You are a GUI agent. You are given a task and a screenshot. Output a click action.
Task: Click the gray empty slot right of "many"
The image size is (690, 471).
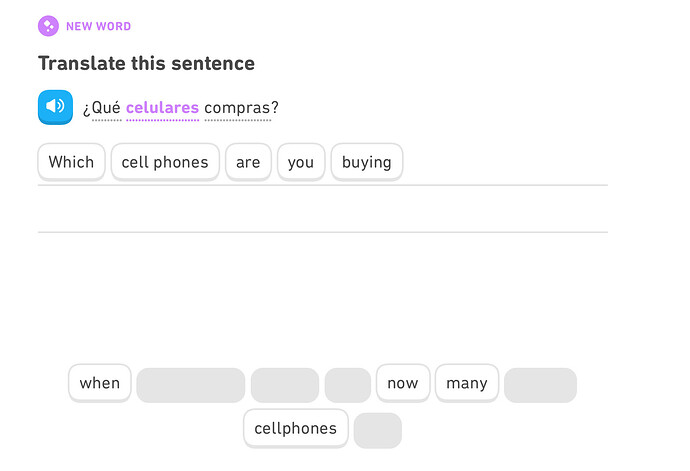[540, 385]
